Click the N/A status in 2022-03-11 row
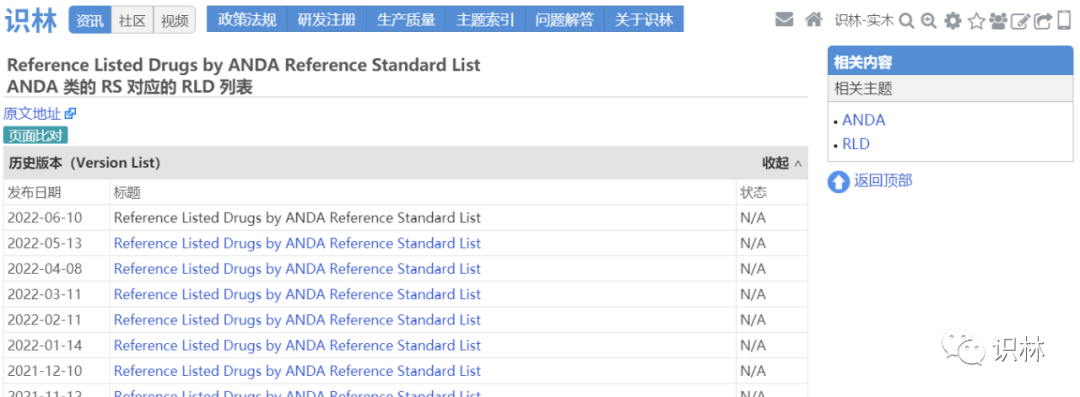Image resolution: width=1080 pixels, height=397 pixels. (x=753, y=294)
